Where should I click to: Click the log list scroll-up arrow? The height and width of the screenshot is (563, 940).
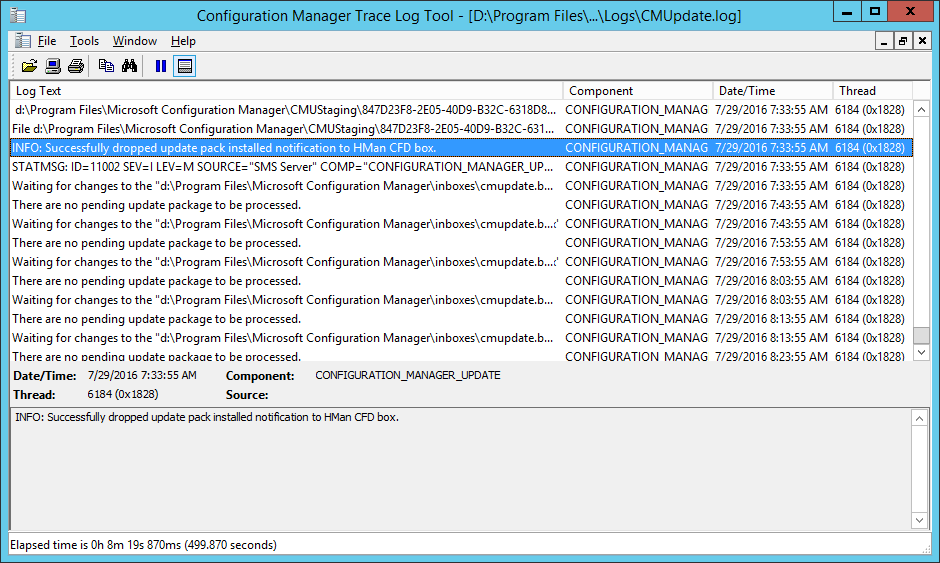(x=921, y=109)
